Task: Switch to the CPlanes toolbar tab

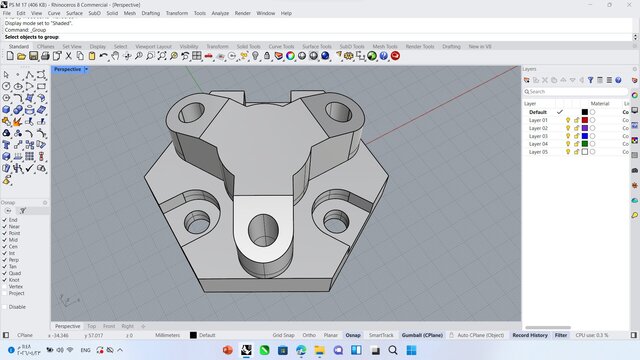Action: click(x=45, y=47)
